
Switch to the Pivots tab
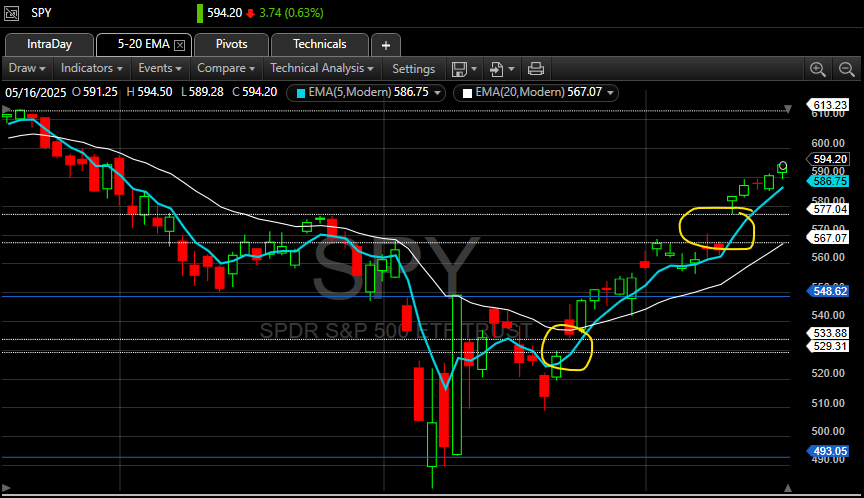[x=231, y=44]
